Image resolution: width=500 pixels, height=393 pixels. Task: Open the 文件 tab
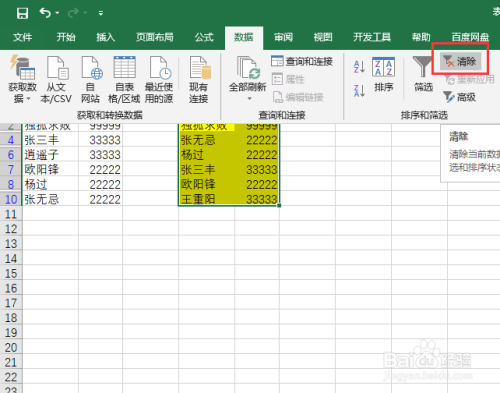[x=22, y=37]
